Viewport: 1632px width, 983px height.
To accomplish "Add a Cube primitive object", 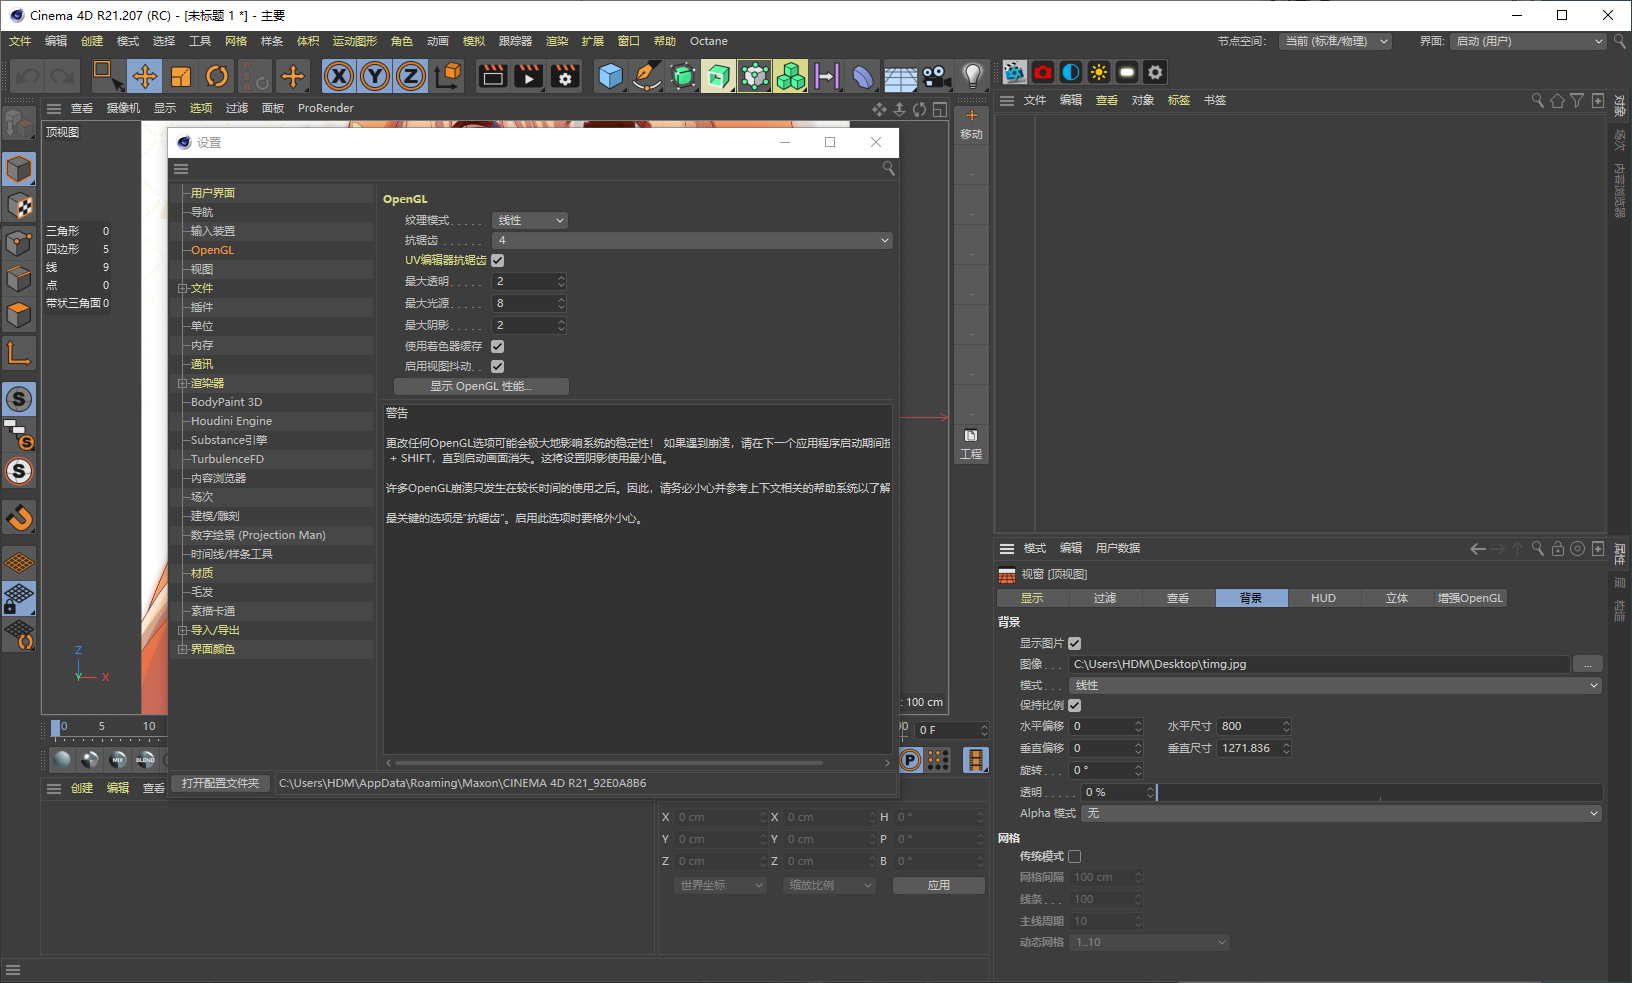I will [x=610, y=76].
